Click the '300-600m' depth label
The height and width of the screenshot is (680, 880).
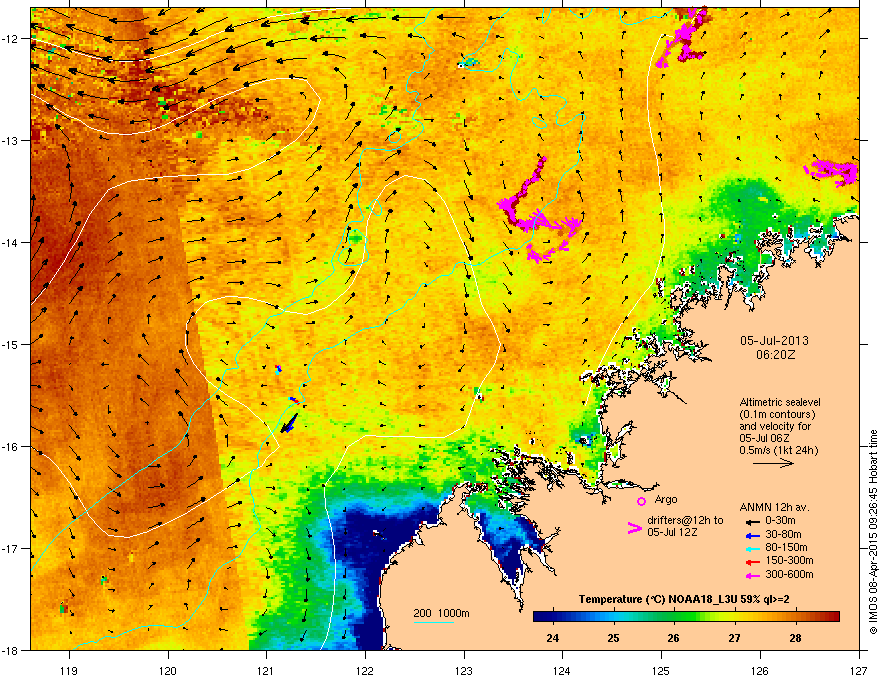pyautogui.click(x=789, y=574)
